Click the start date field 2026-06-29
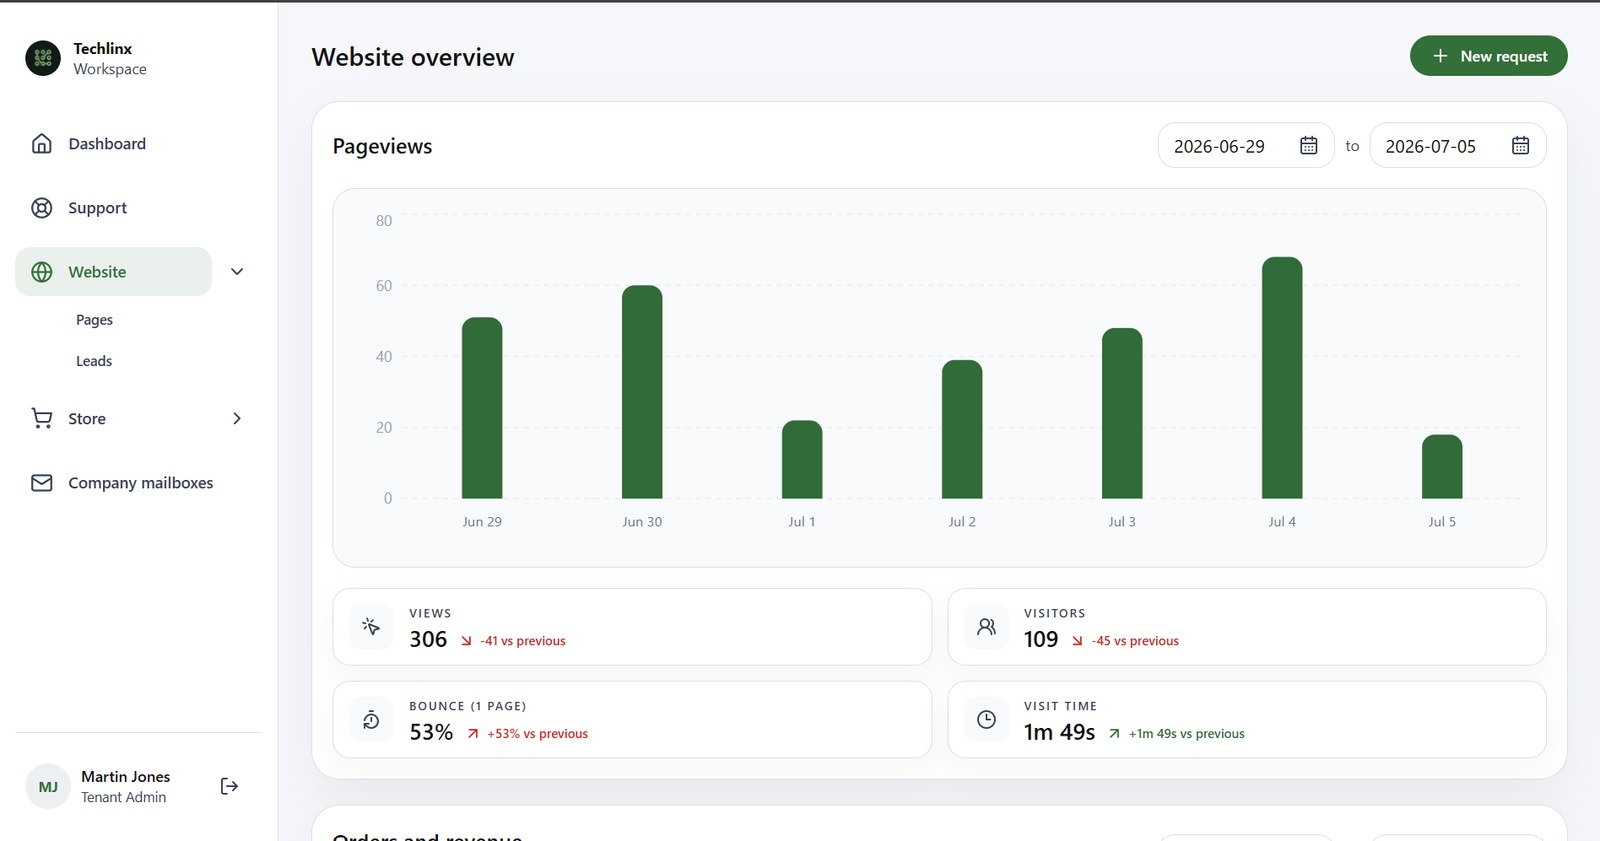Image resolution: width=1600 pixels, height=841 pixels. (1246, 146)
